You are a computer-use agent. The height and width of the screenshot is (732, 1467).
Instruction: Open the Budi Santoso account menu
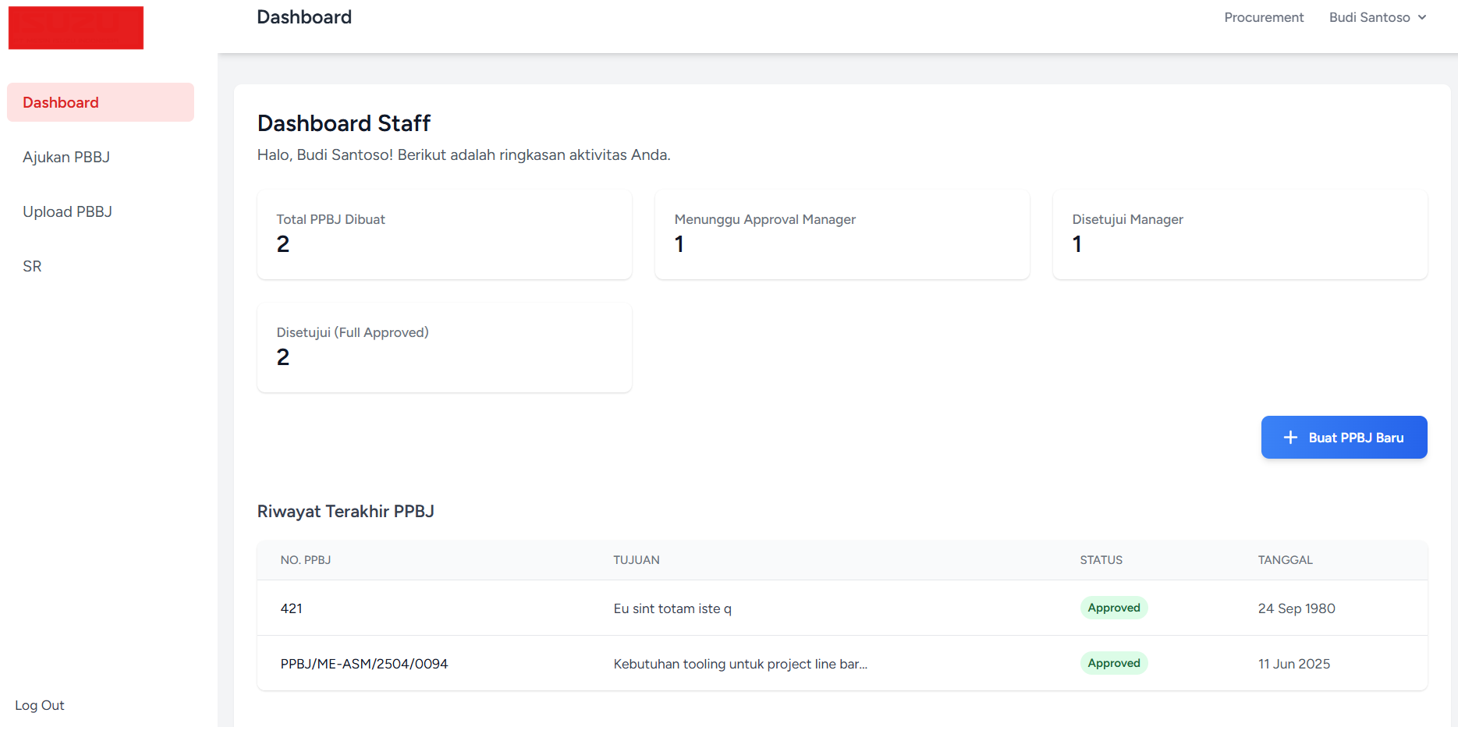pyautogui.click(x=1370, y=17)
